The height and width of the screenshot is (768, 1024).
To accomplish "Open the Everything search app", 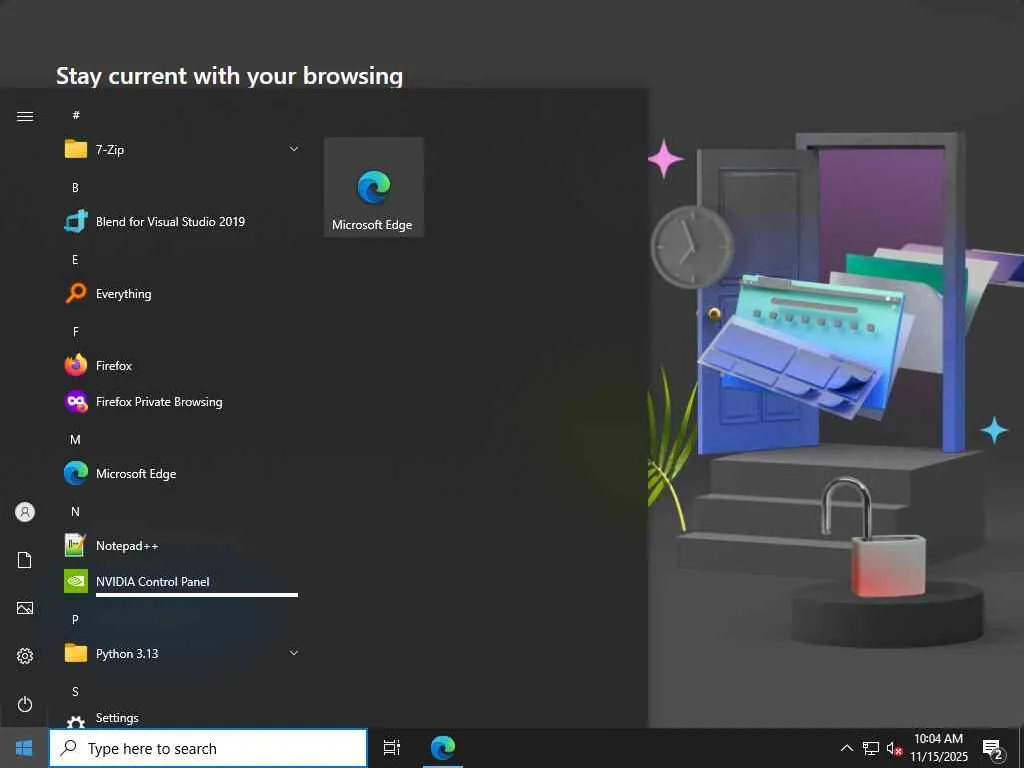I will pos(182,293).
